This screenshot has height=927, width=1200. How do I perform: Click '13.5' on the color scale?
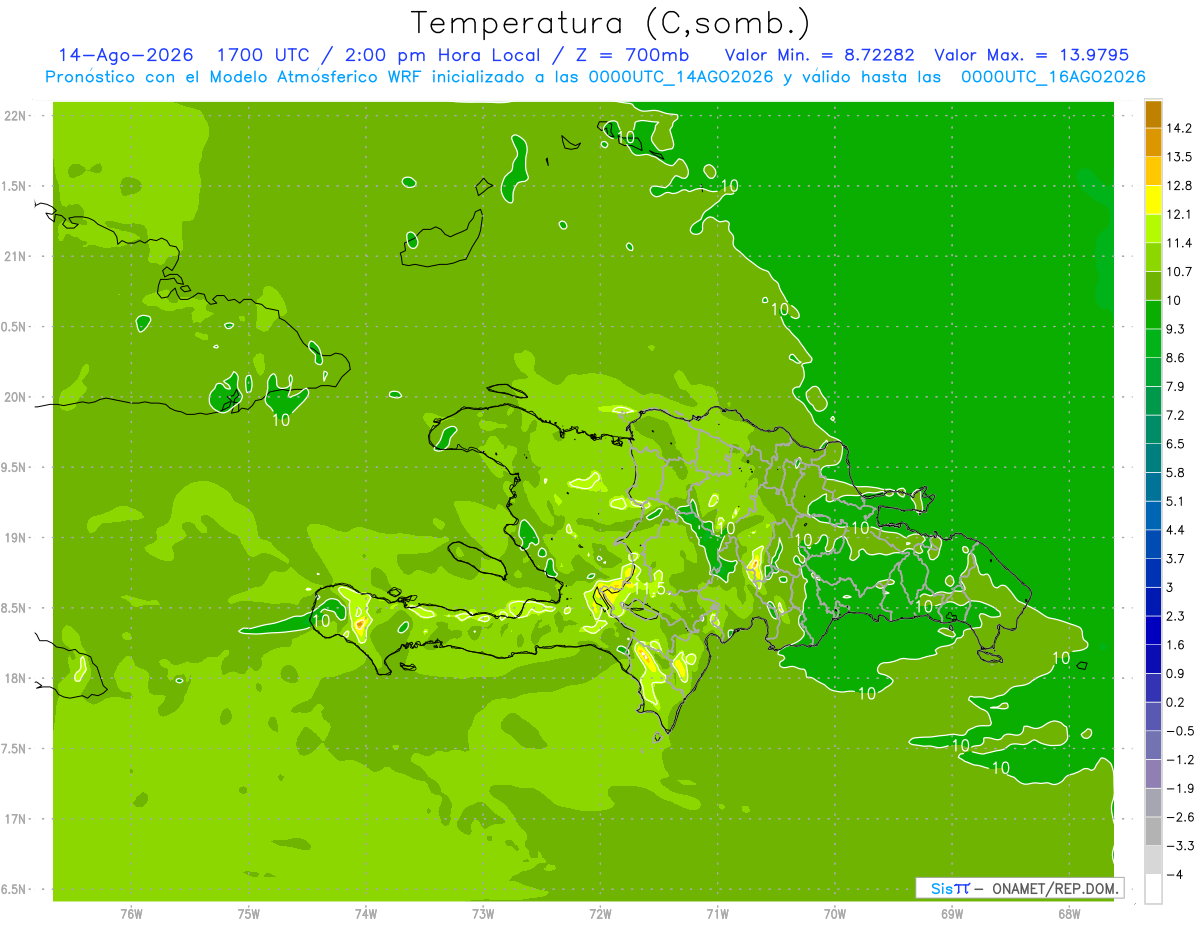tap(1179, 157)
